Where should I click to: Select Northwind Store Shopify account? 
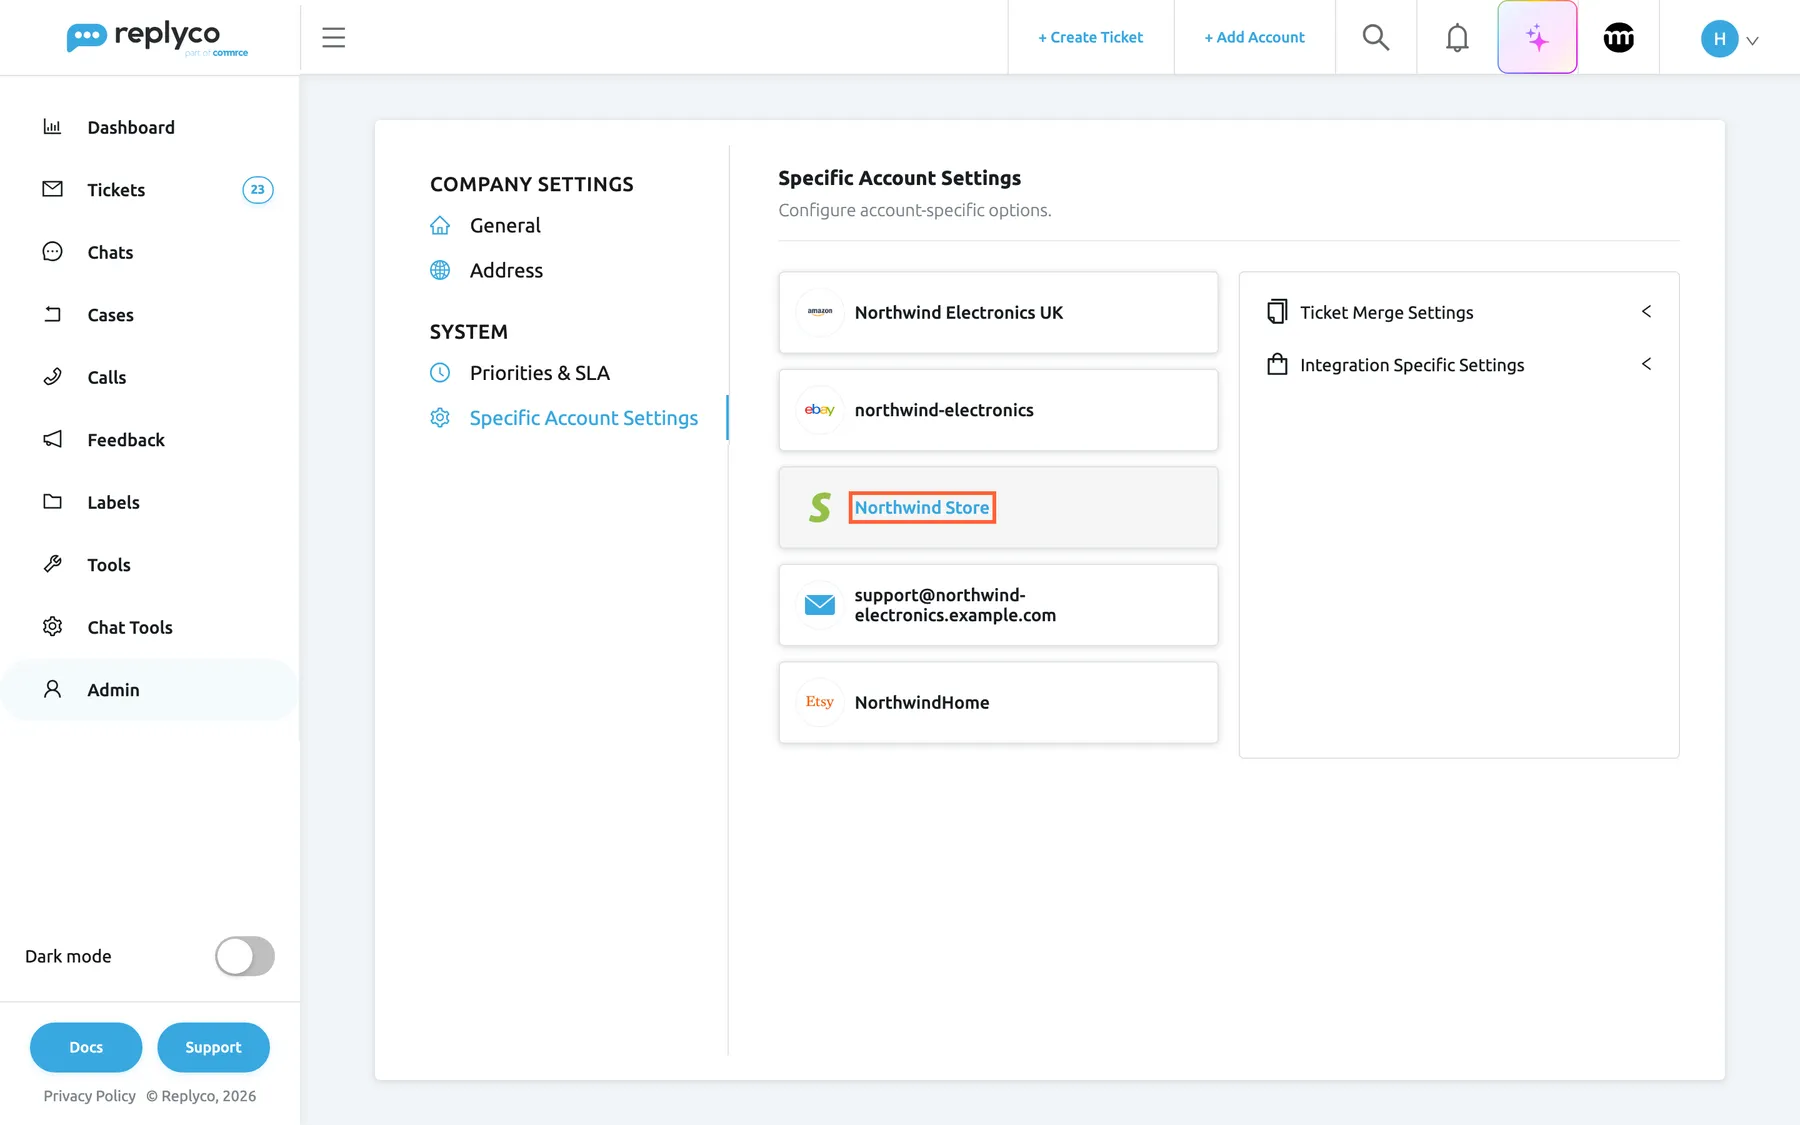pos(998,508)
